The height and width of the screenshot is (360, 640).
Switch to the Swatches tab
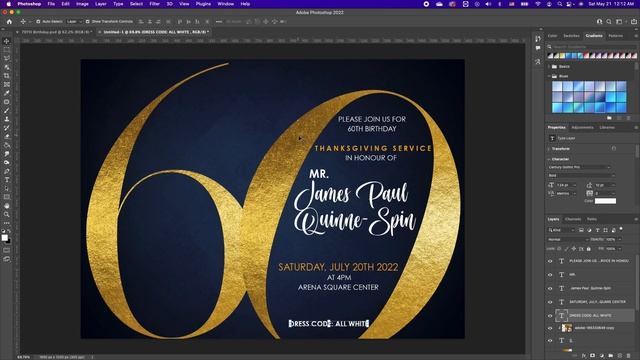point(571,36)
